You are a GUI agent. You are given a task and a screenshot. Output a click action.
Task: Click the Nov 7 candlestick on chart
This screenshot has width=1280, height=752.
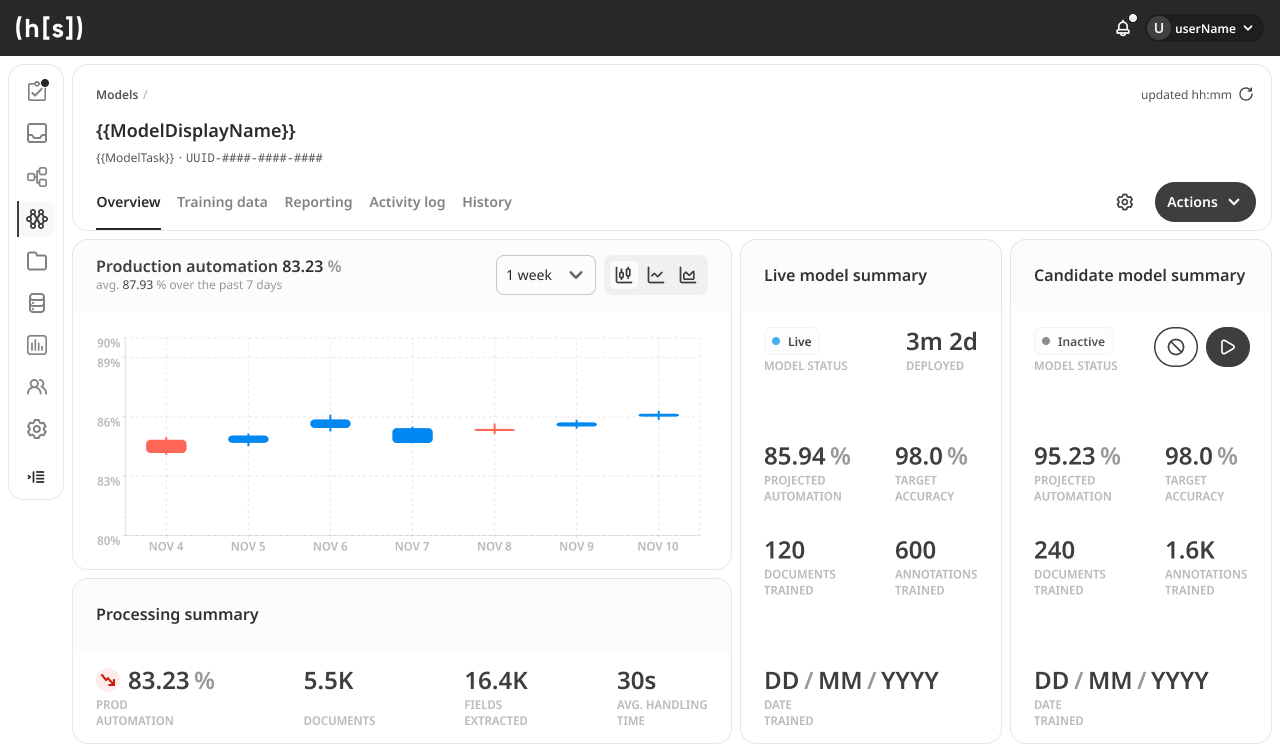point(412,435)
